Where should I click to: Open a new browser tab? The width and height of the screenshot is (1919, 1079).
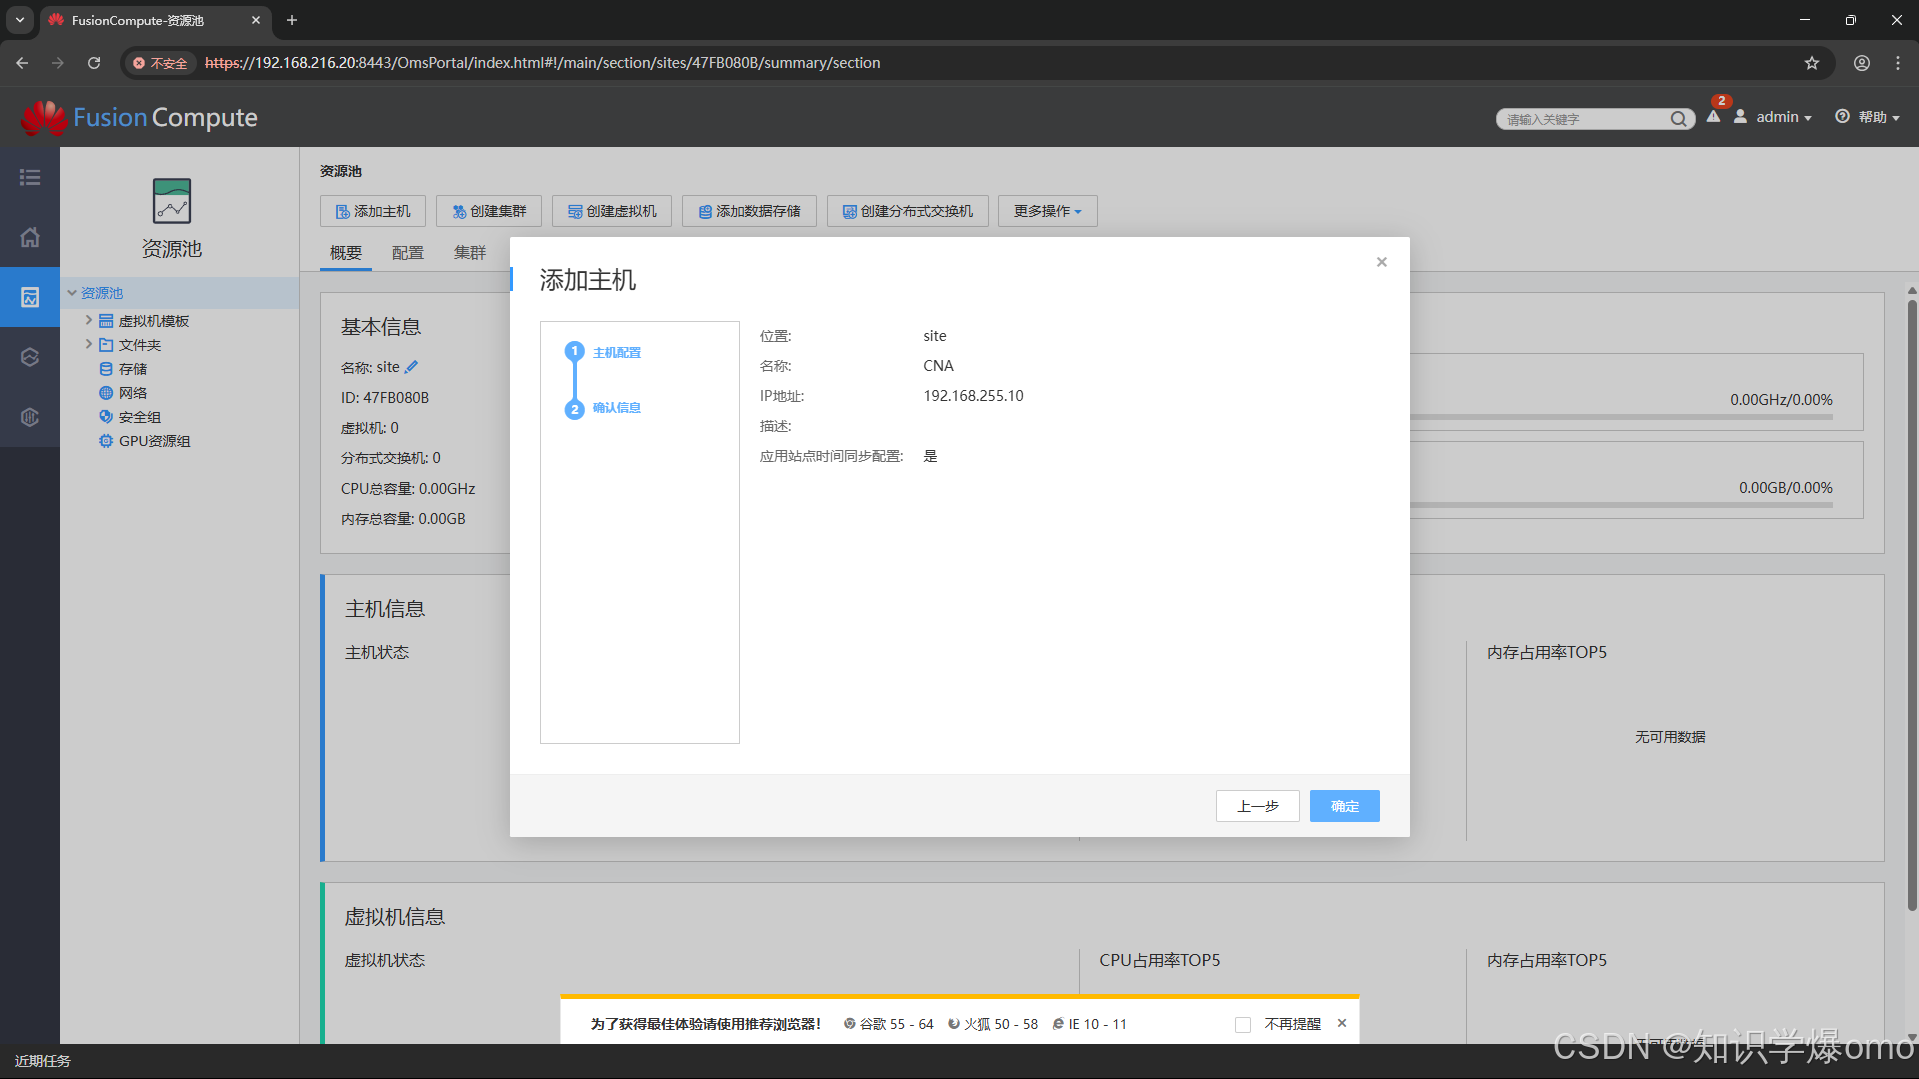pyautogui.click(x=292, y=20)
